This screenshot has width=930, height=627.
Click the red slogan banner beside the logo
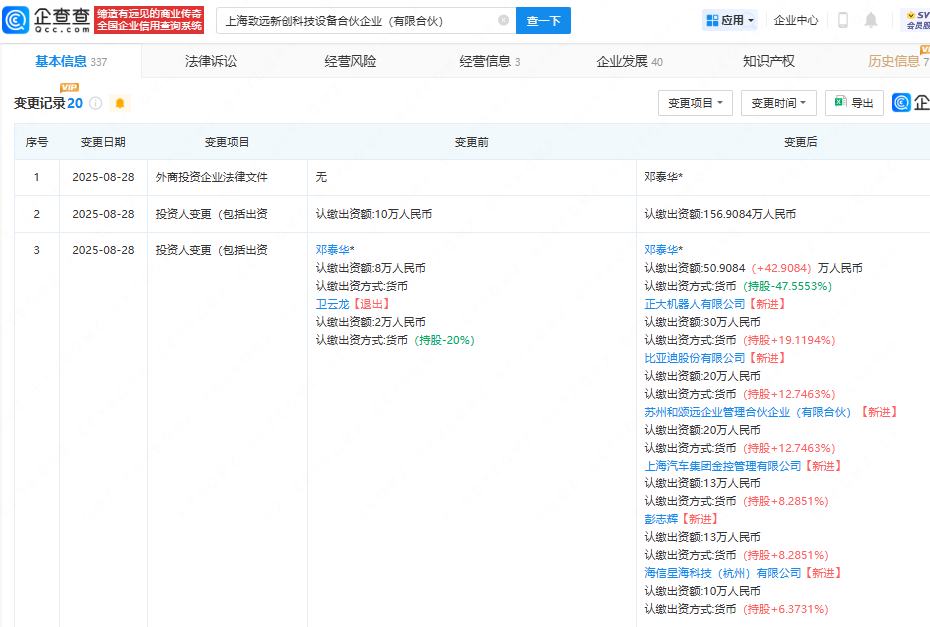coord(149,20)
